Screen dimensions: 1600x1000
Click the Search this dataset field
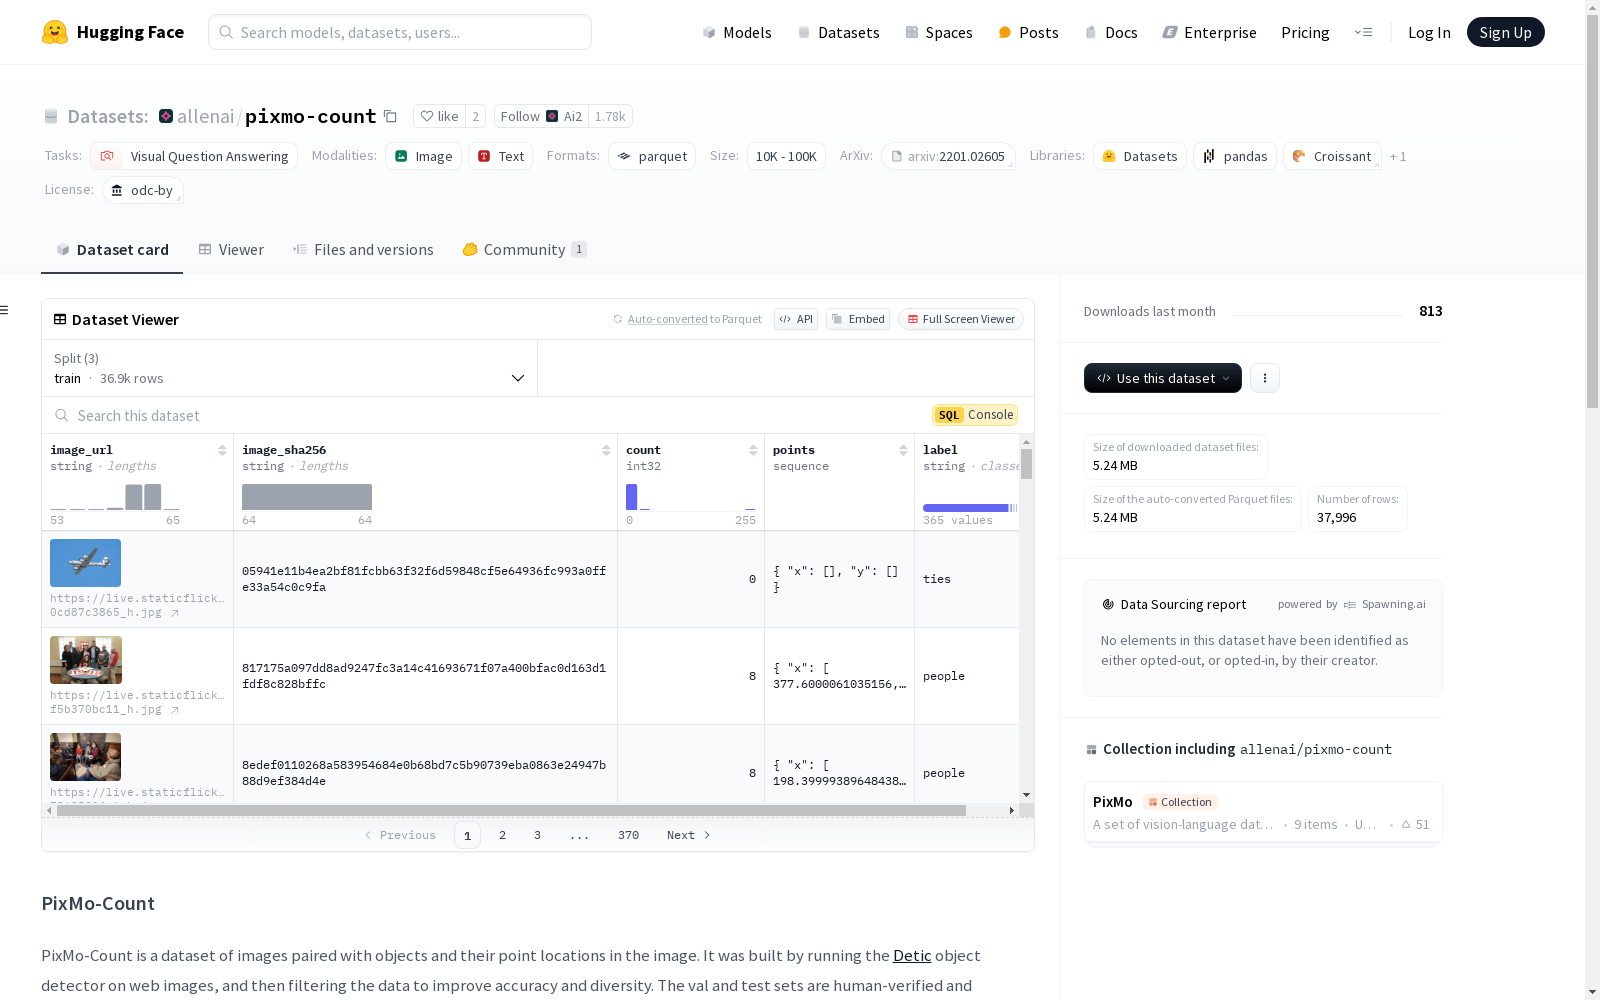click(x=487, y=415)
